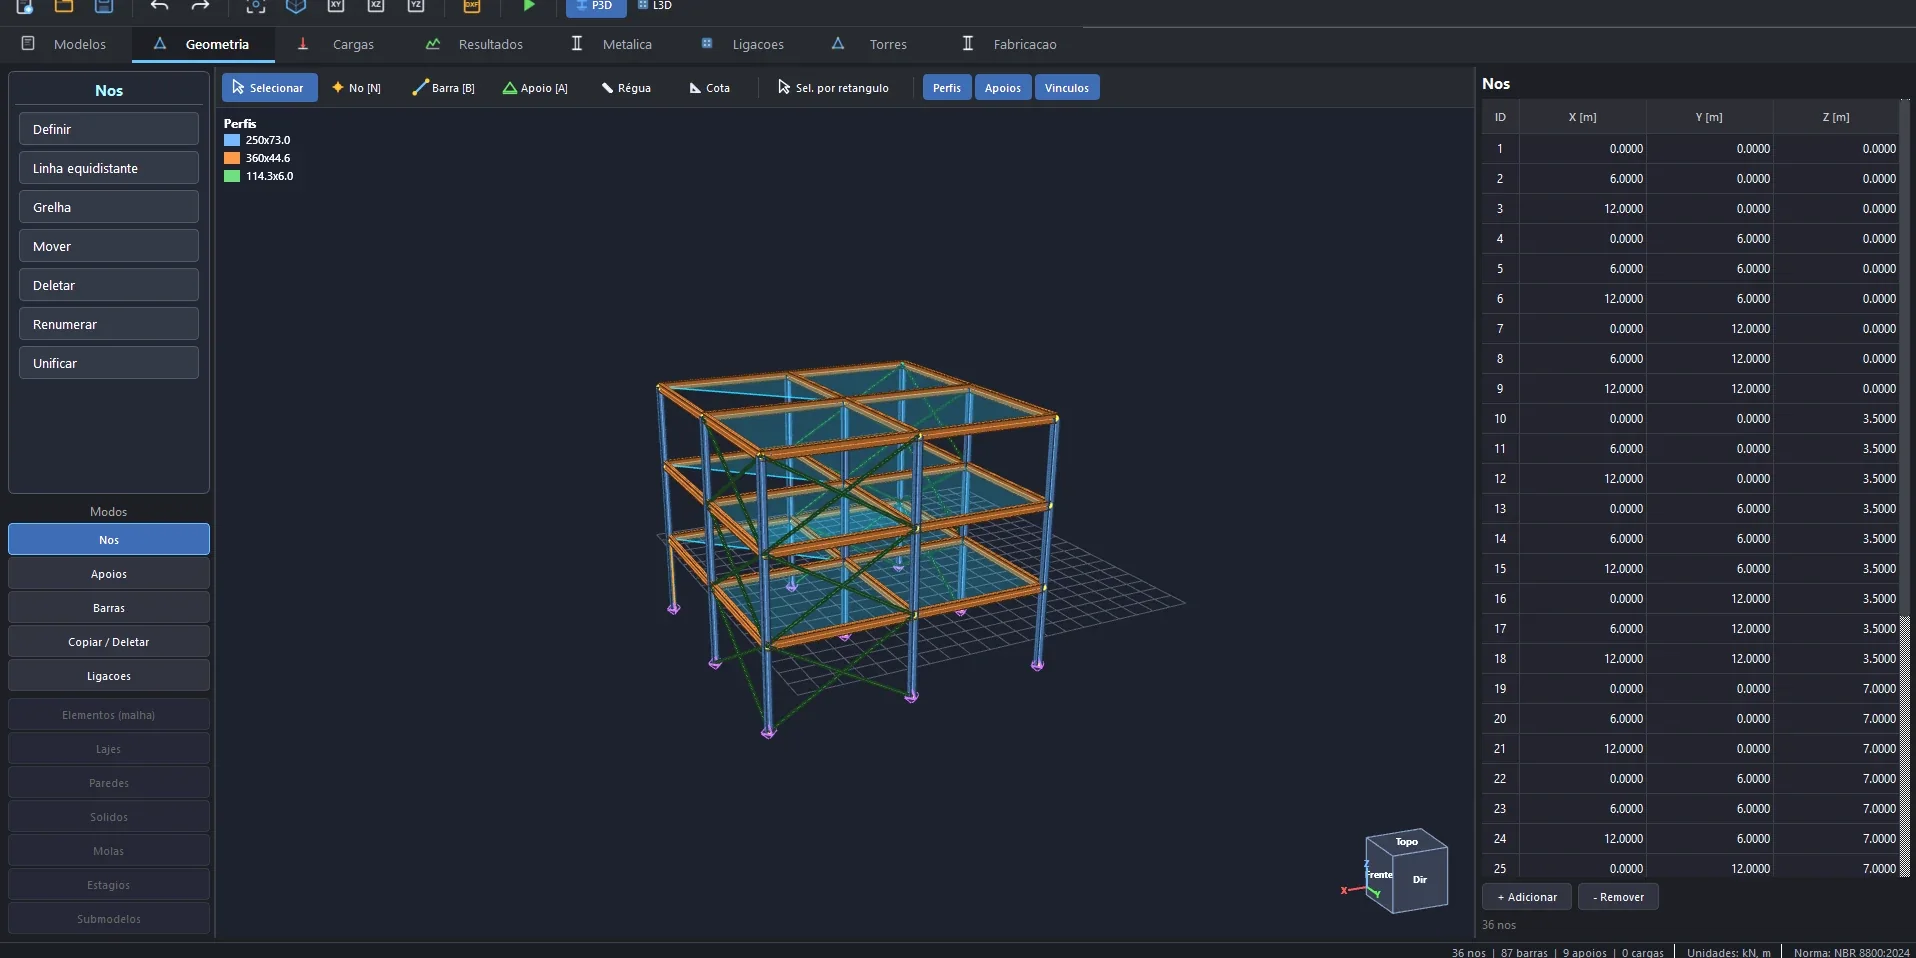Set the view to the XZ plane

coord(376,6)
